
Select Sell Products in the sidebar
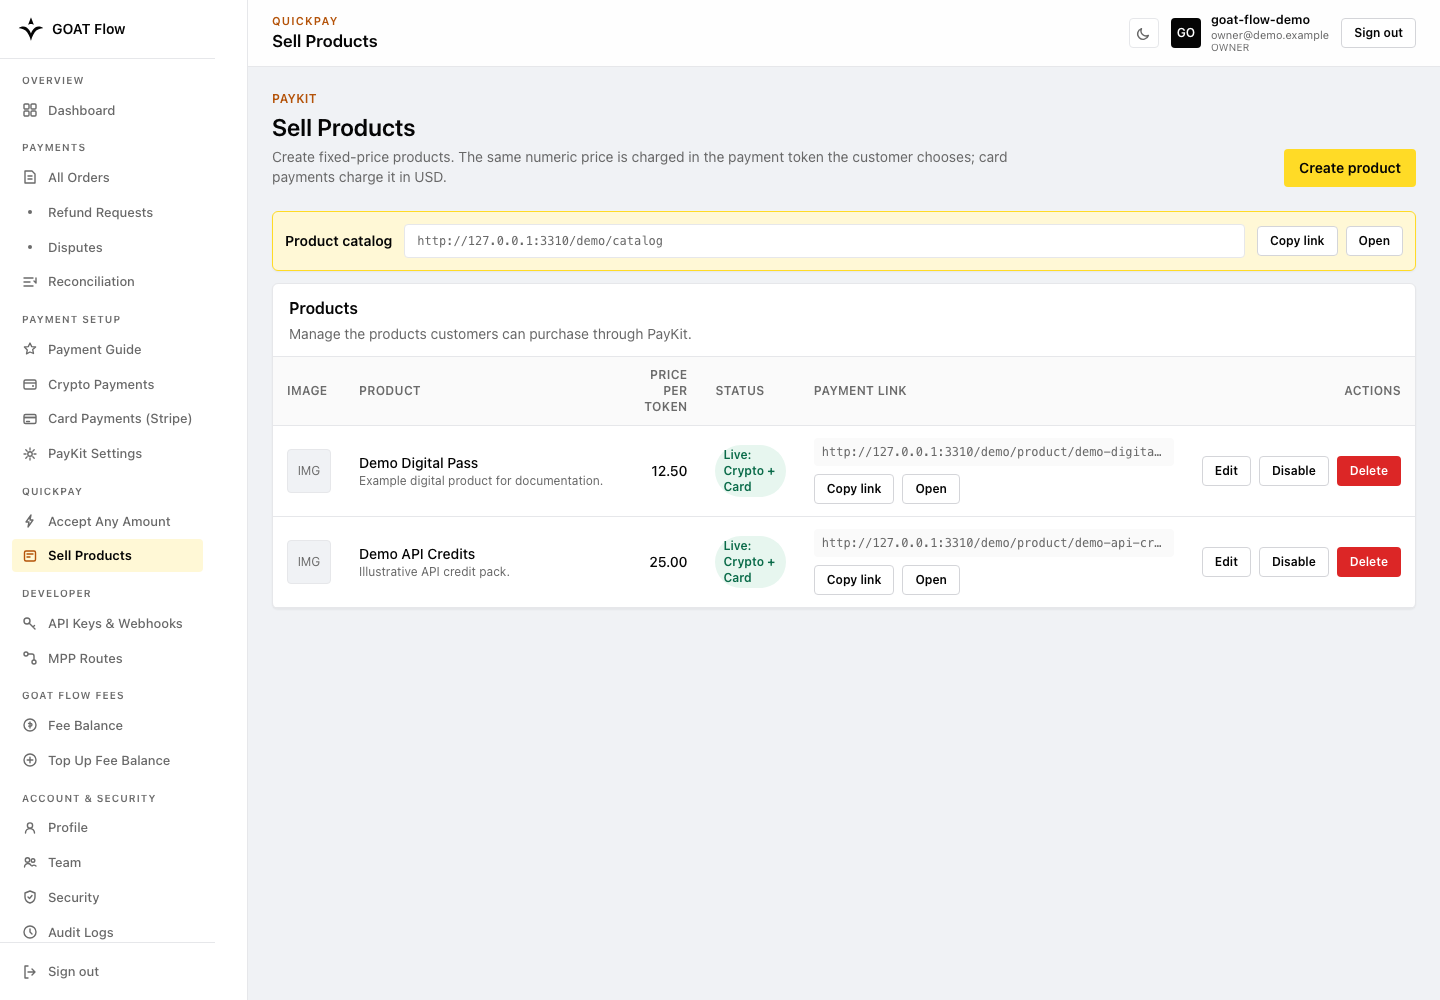click(x=107, y=556)
